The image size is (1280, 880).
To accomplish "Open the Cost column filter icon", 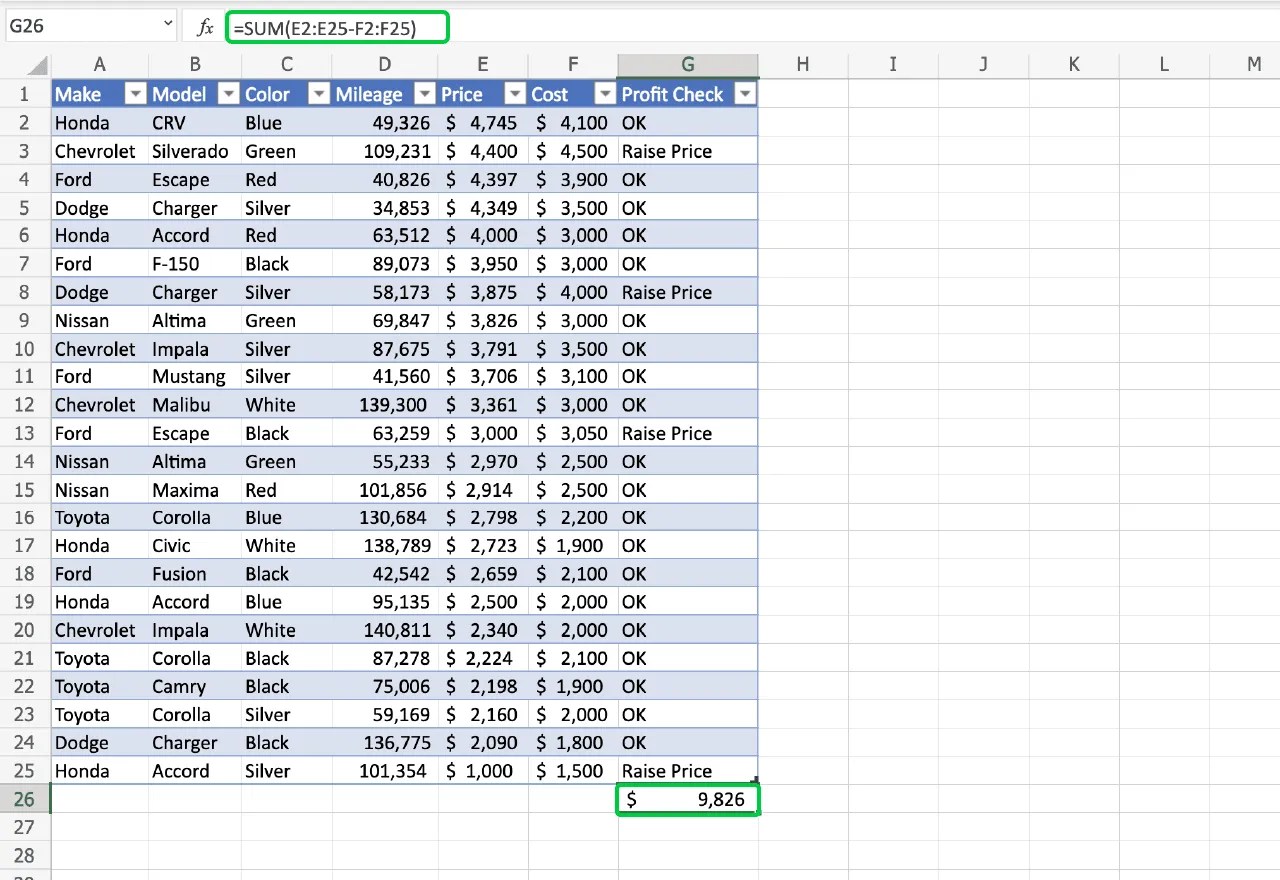I will [x=604, y=93].
